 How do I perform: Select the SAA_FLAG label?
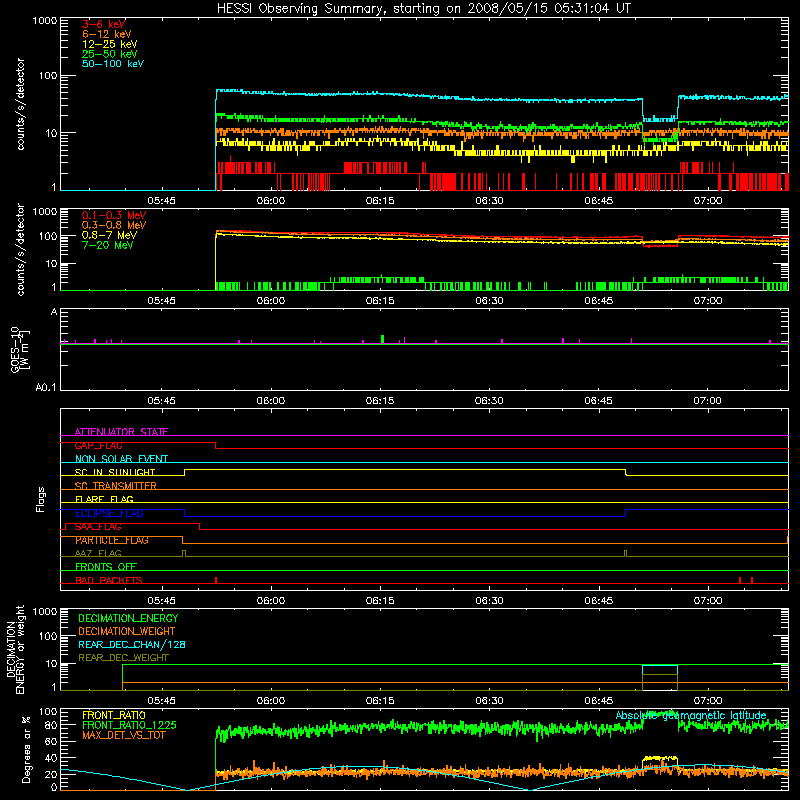[98, 527]
